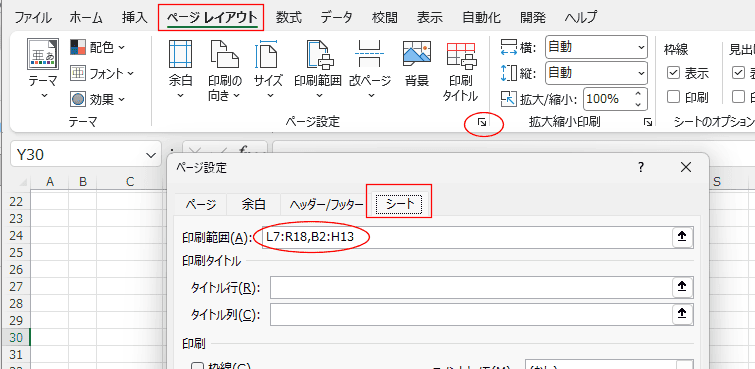Toggle 枠線 表示 gridlines view checkbox

click(x=673, y=73)
